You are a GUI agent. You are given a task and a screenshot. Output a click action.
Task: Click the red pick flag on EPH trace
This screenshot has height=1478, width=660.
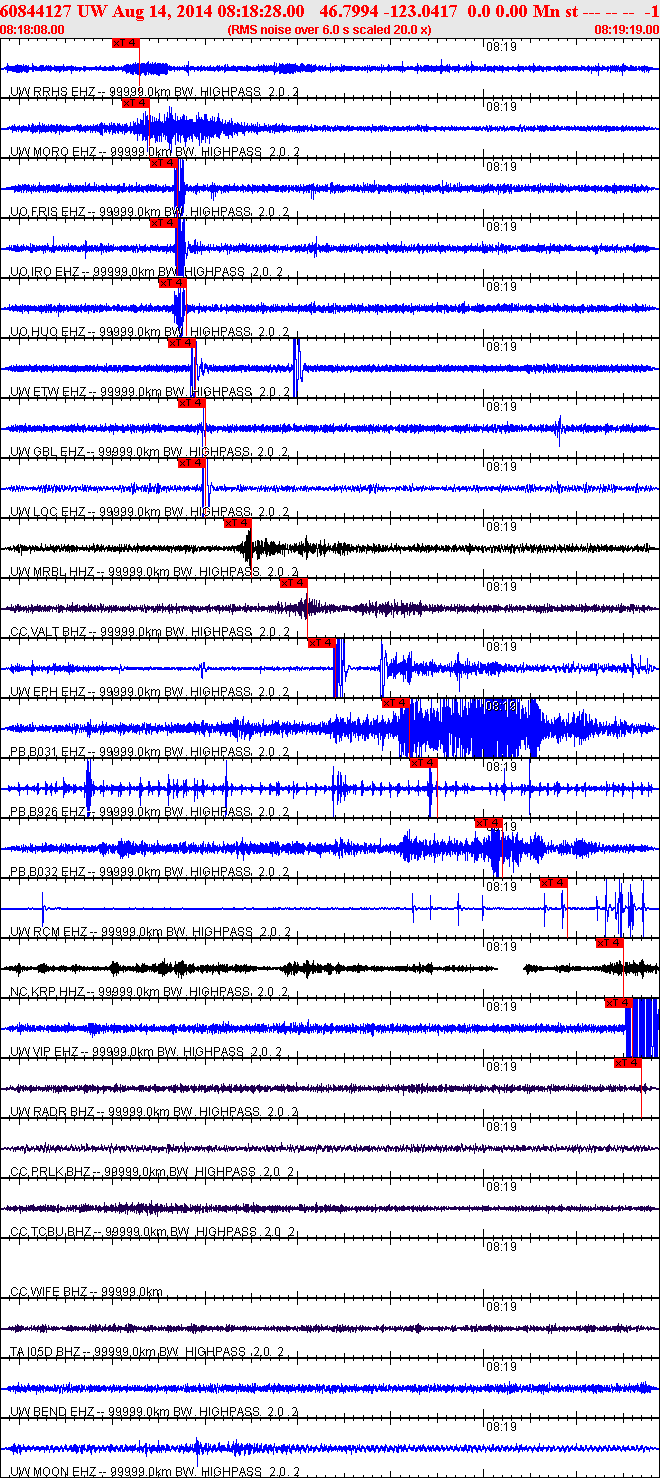point(322,643)
